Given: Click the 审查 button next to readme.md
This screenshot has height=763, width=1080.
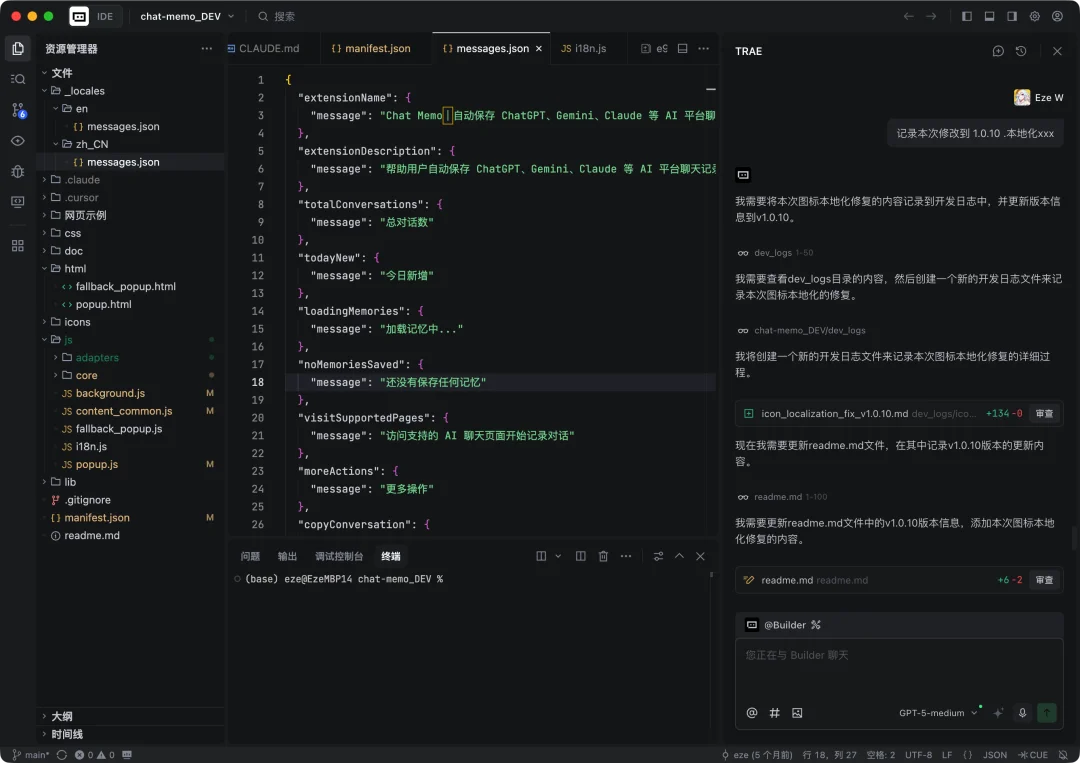Looking at the screenshot, I should point(1043,579).
